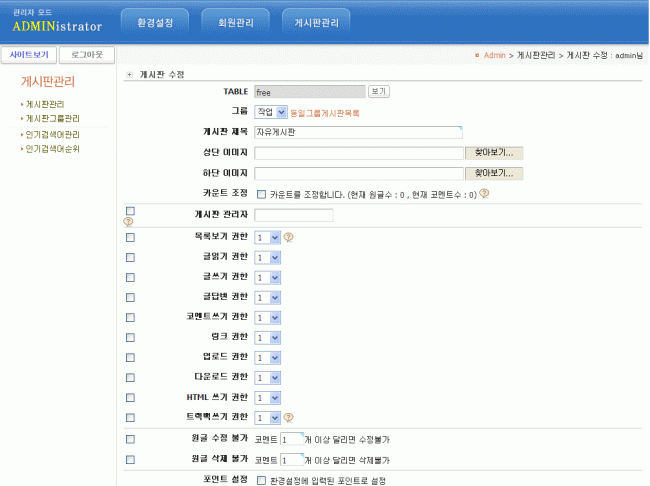The image size is (650, 486).
Task: Open the 회원관리 top menu
Action: [235, 21]
